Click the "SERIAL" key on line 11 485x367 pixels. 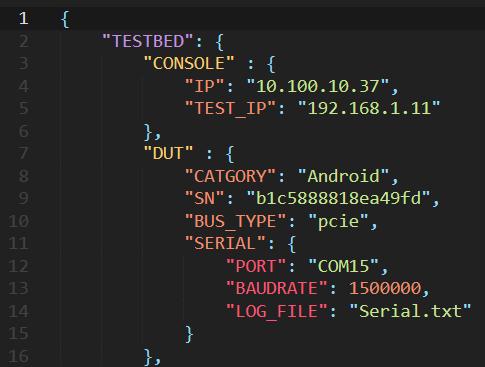[225, 244]
